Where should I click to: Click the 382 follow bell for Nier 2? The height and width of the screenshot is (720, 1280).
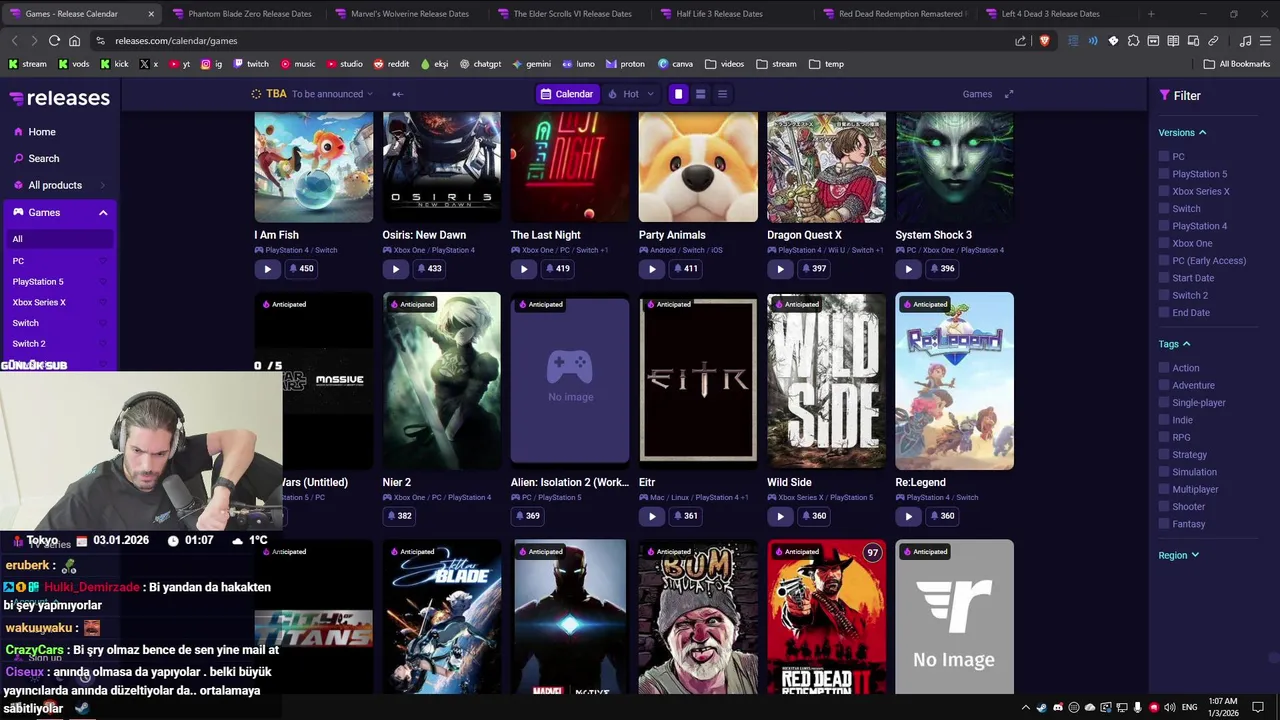399,516
